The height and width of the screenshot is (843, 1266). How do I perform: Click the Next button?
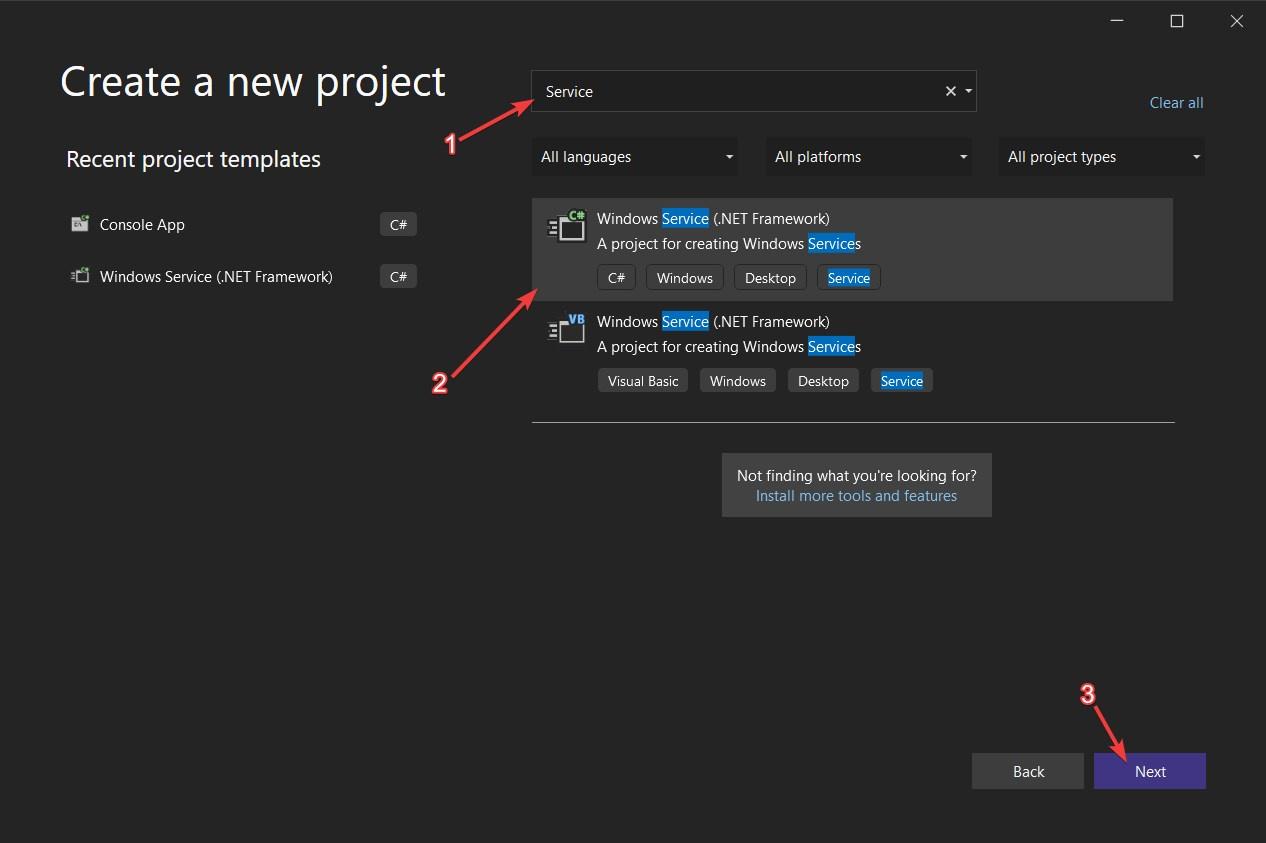pyautogui.click(x=1149, y=771)
